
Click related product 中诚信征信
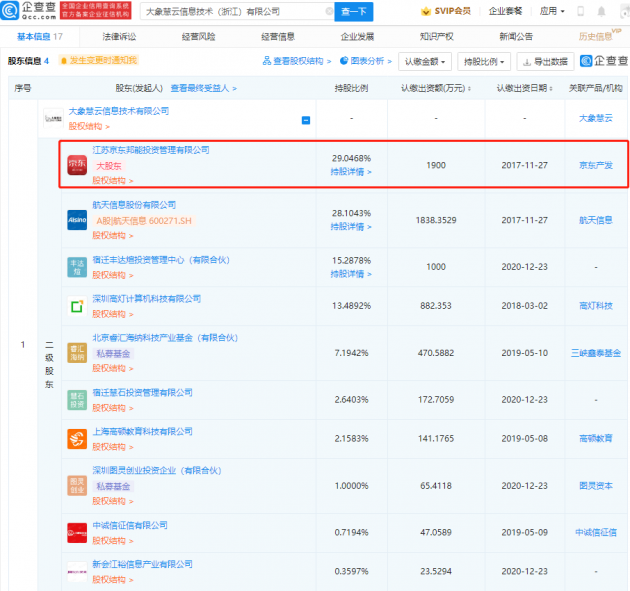point(595,532)
